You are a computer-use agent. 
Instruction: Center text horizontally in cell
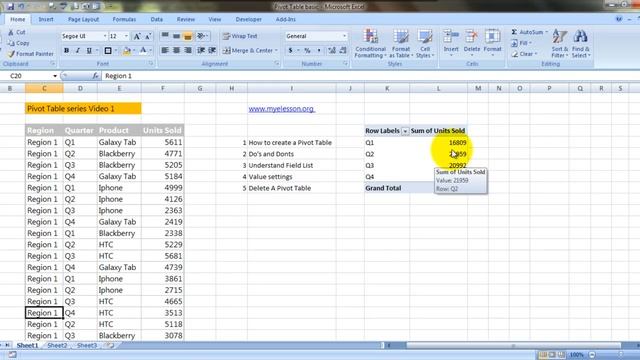pos(176,50)
